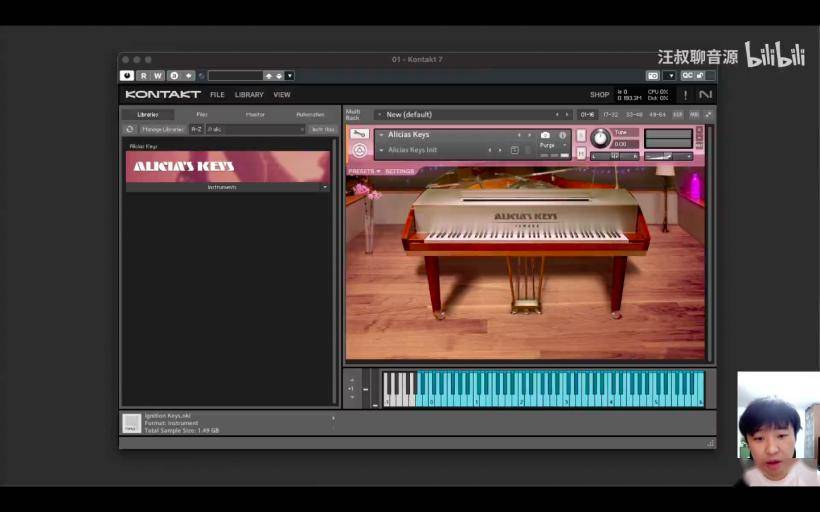820x512 pixels.
Task: Click the Native Instruments logo icon
Action: click(x=705, y=95)
